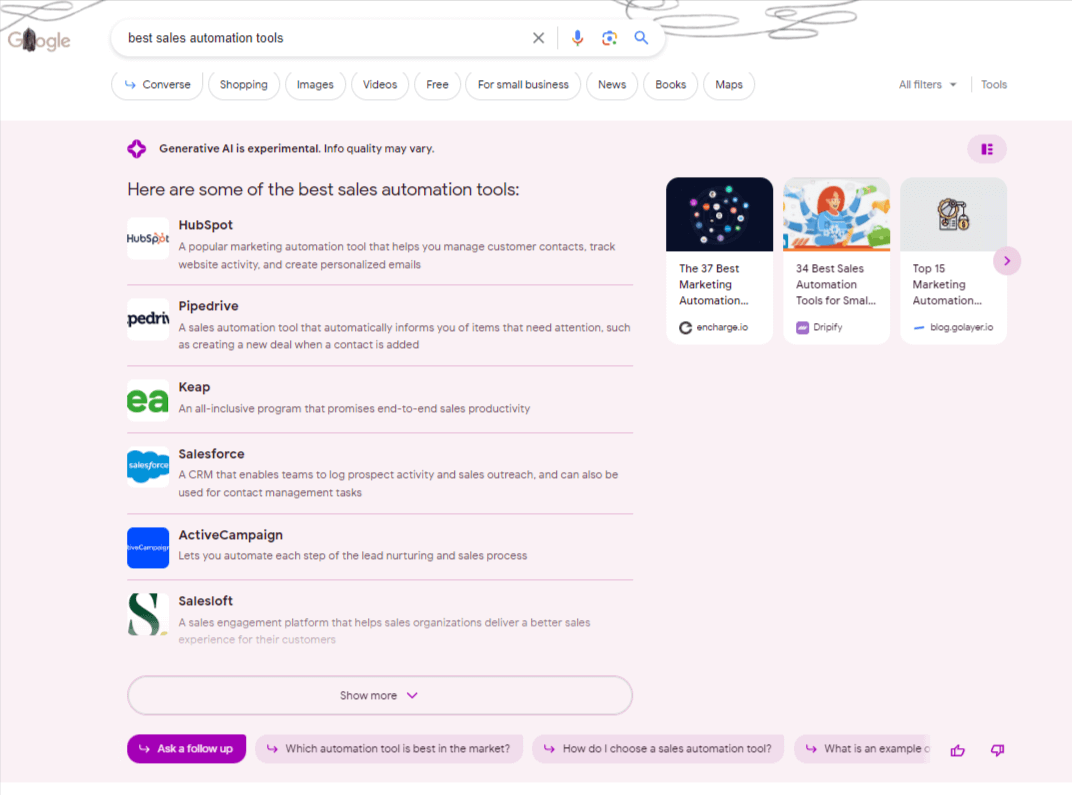Open the Pipedrive result heading
This screenshot has width=1072, height=795.
209,306
